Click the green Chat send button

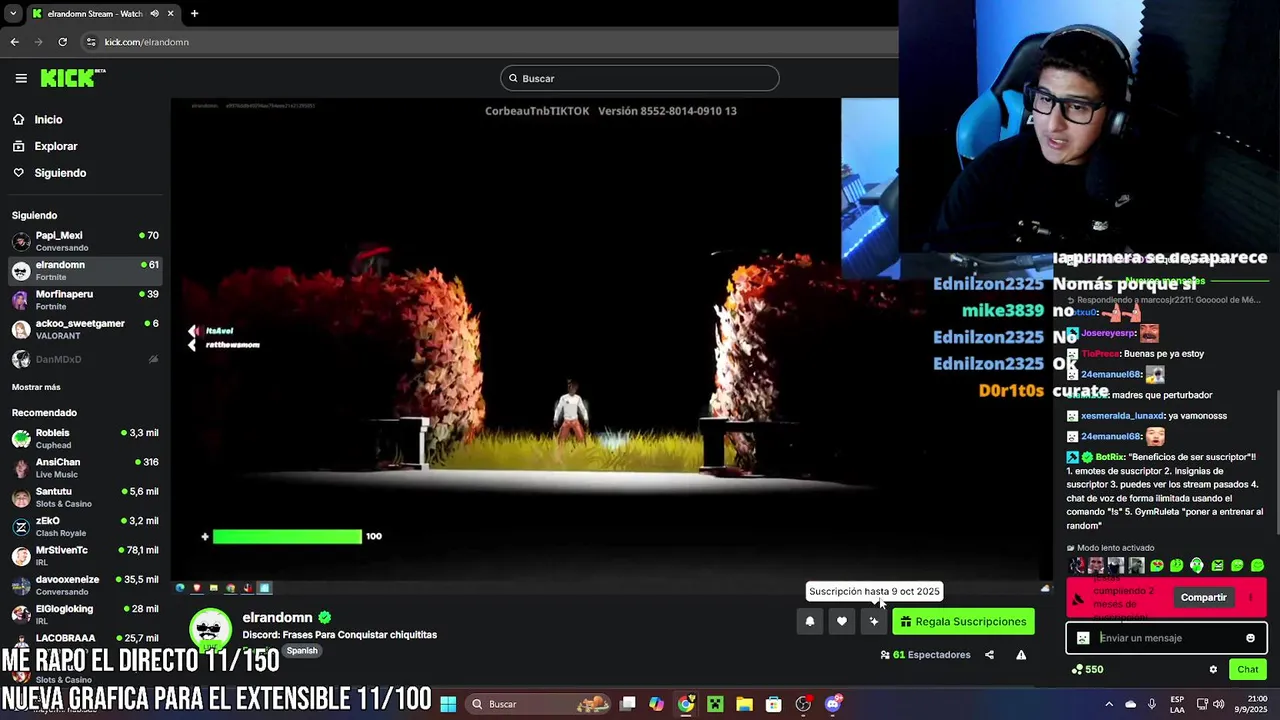click(1248, 670)
